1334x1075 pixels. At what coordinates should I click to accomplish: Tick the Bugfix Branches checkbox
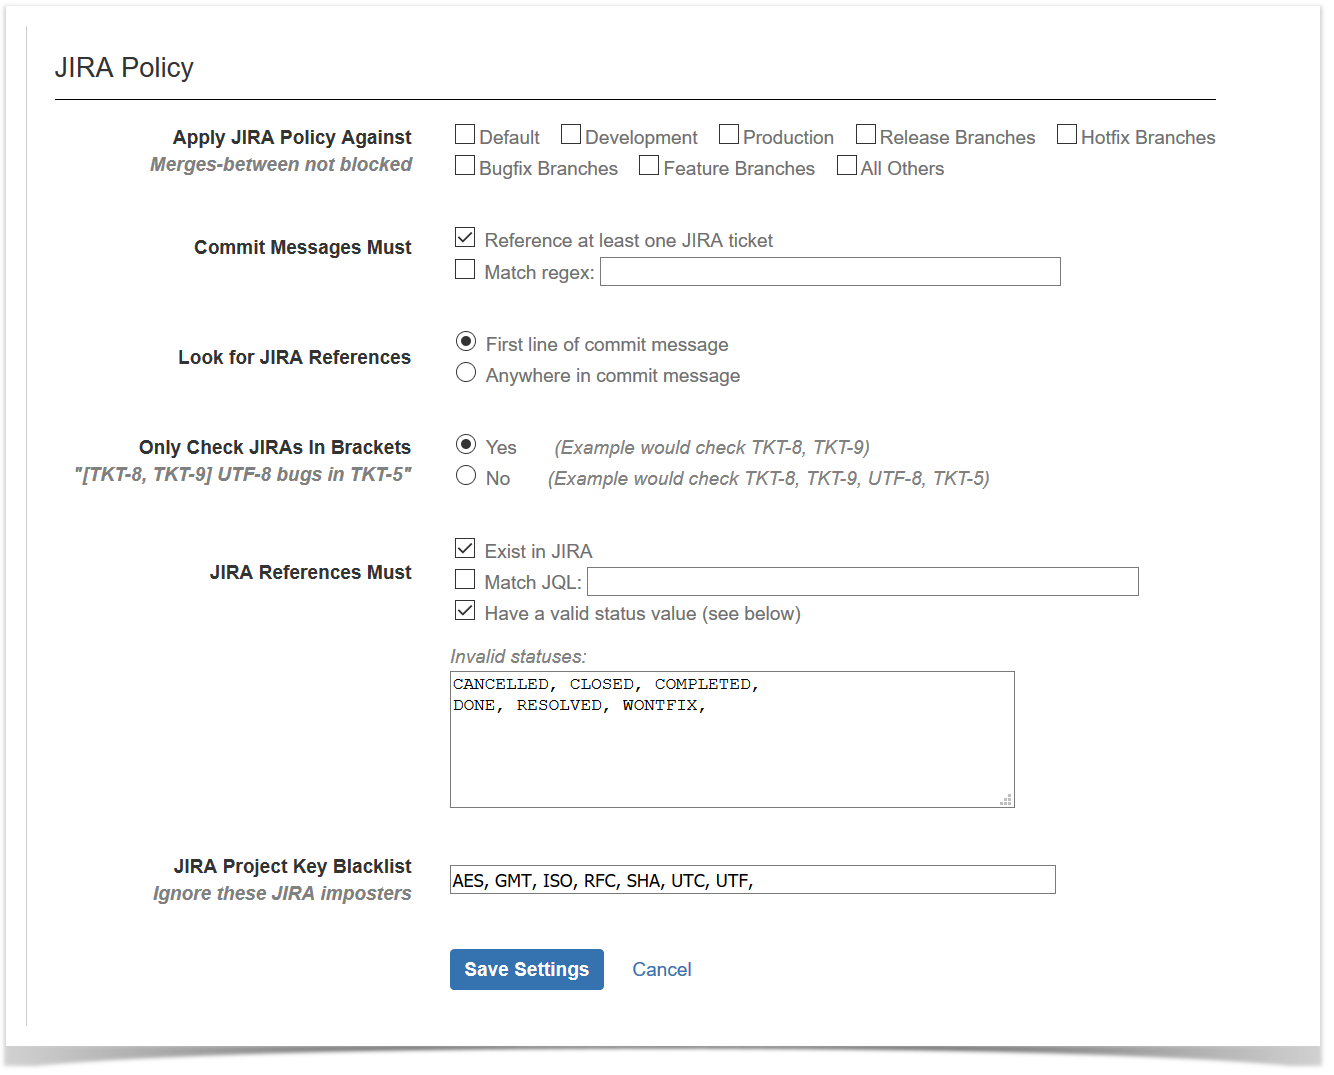[x=465, y=166]
